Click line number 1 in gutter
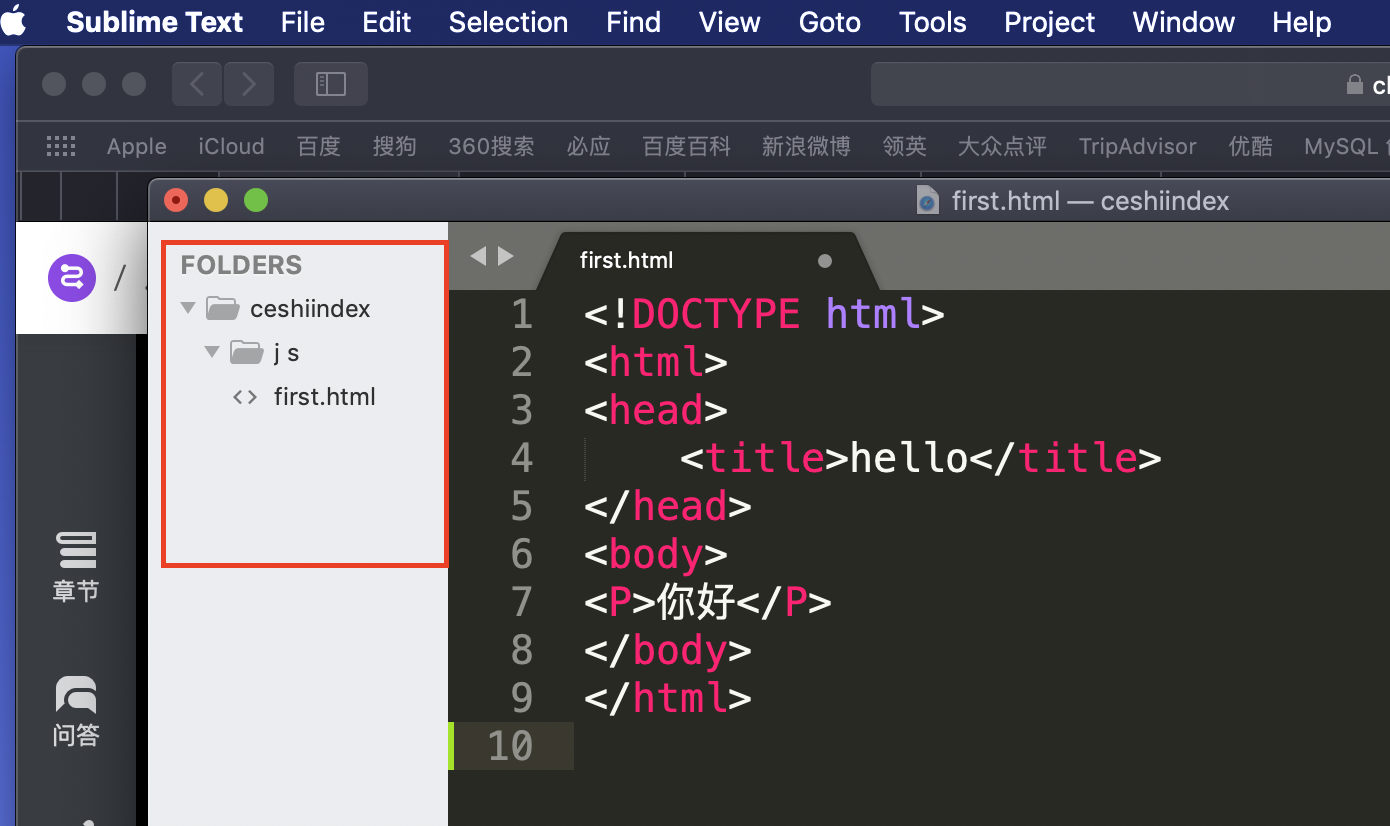The width and height of the screenshot is (1390, 826). pos(522,314)
